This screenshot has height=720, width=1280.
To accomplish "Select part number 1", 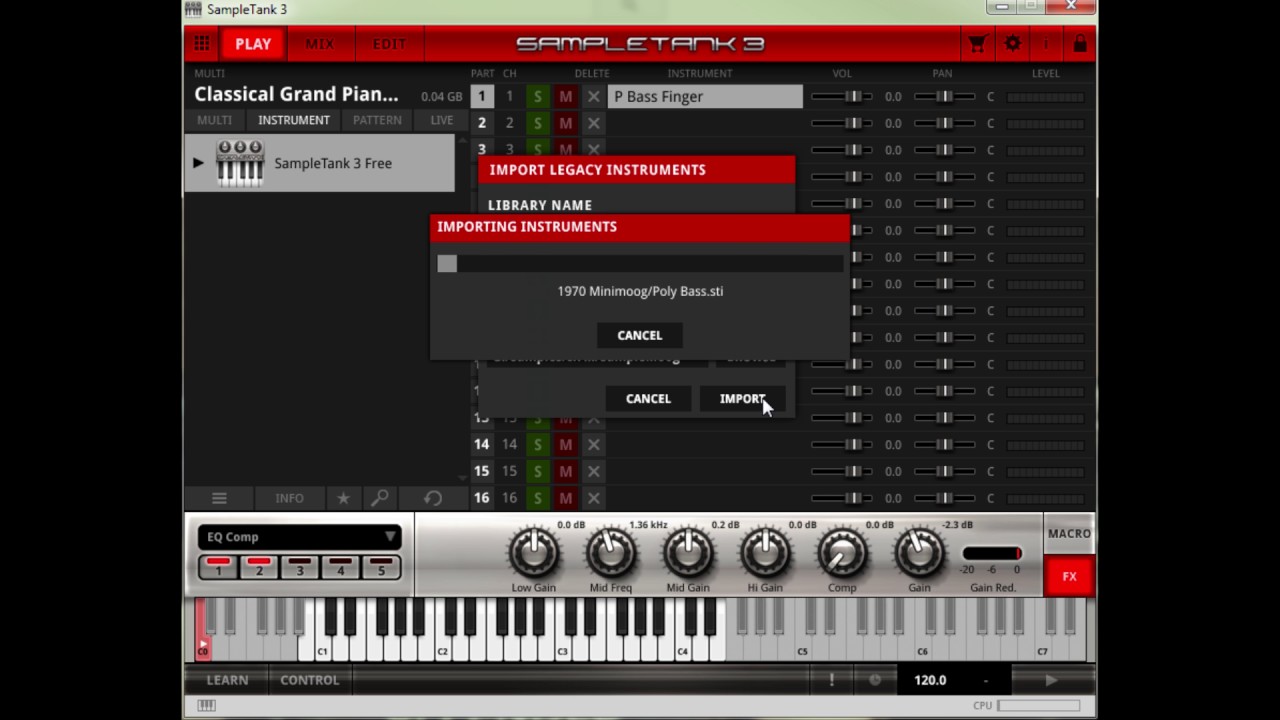I will 481,97.
